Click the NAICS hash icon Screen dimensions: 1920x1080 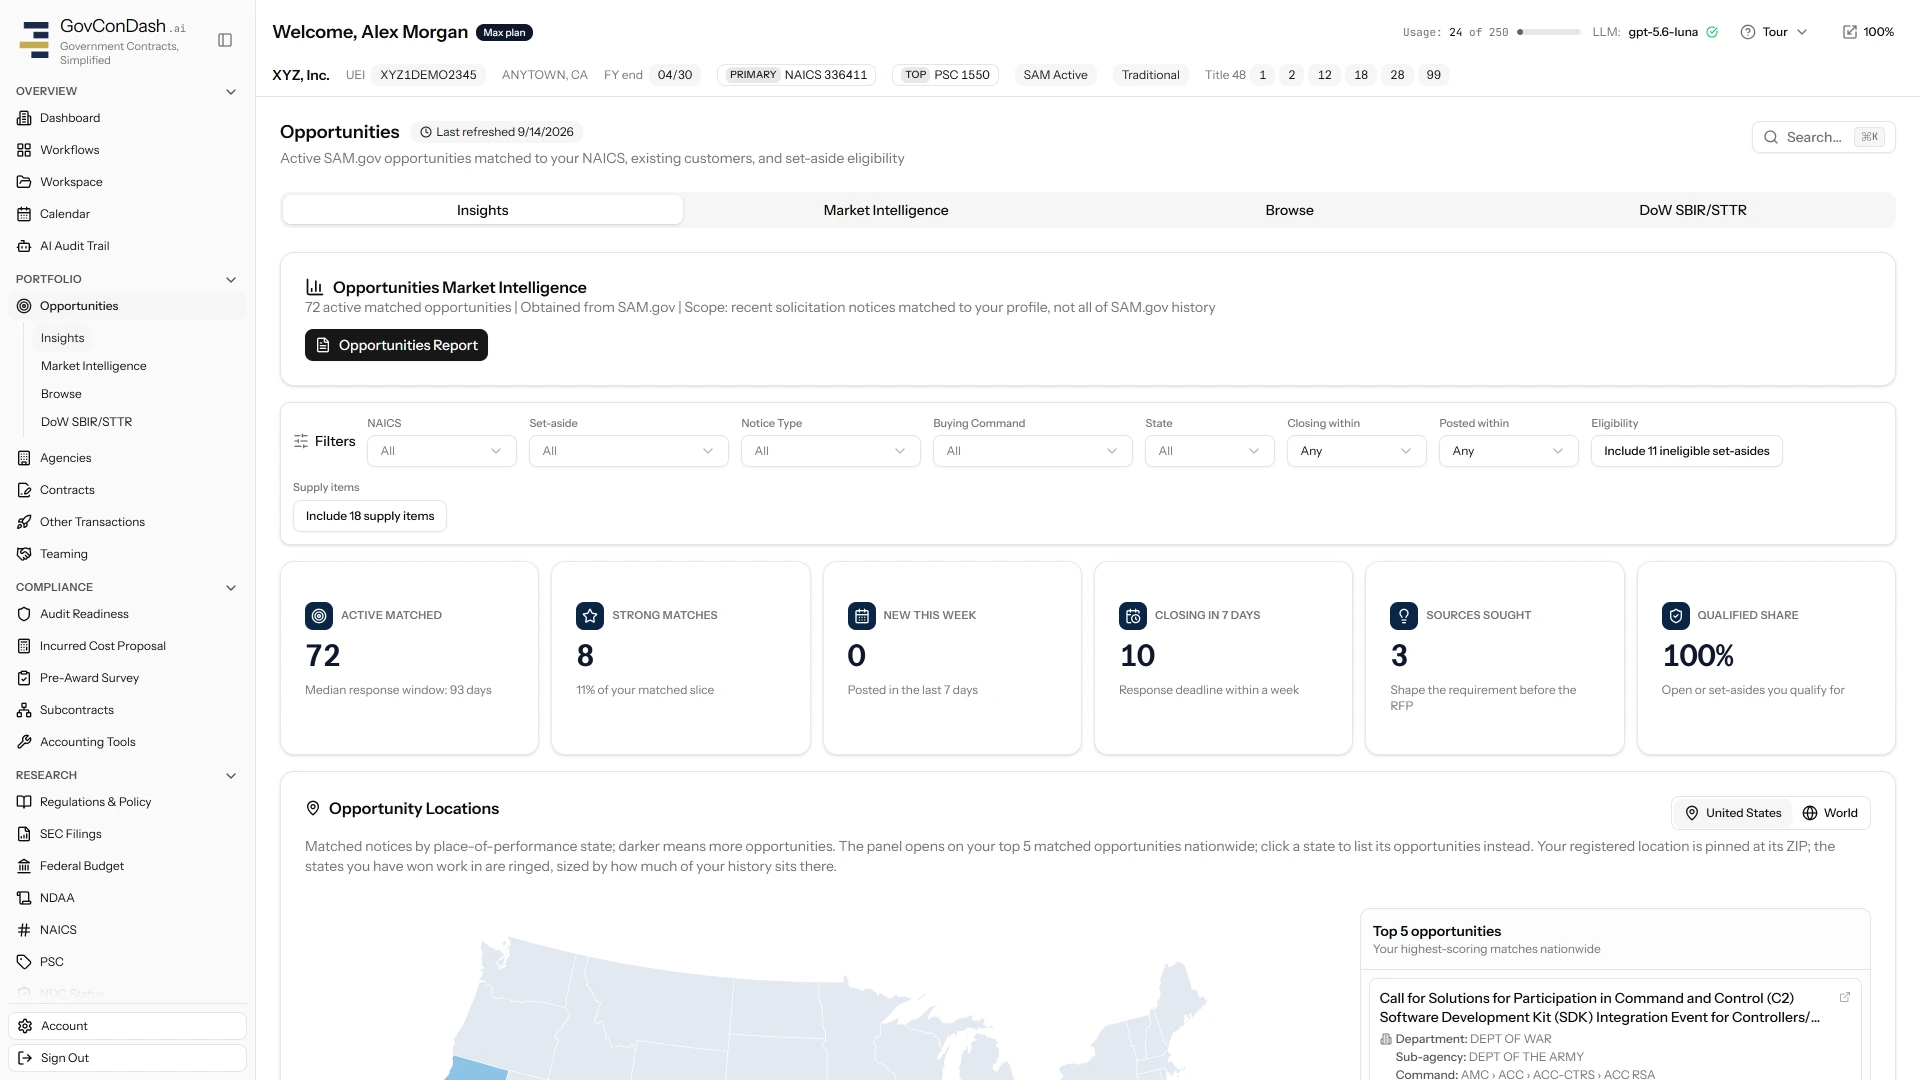click(x=24, y=930)
